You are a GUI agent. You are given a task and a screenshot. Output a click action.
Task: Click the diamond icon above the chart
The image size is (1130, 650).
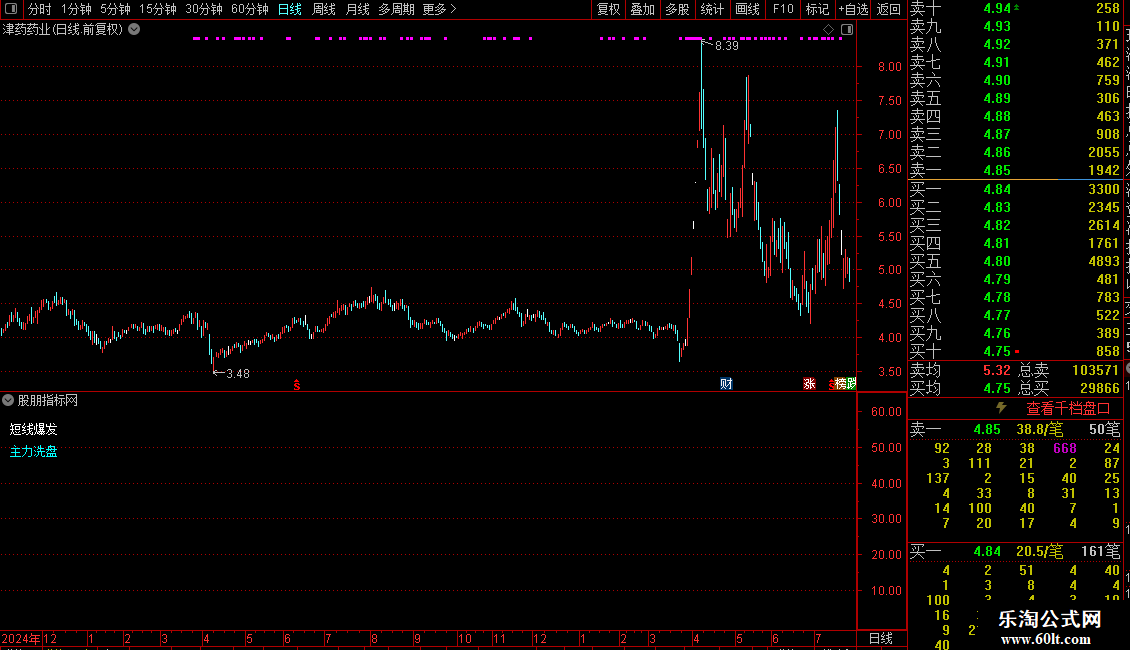829,30
